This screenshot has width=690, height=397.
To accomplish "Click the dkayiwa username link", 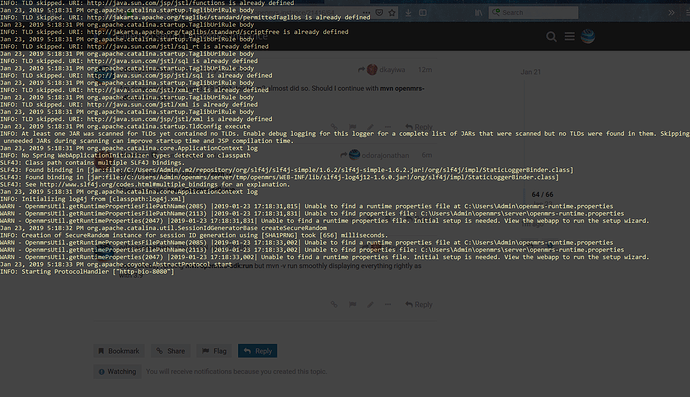I will tap(392, 70).
